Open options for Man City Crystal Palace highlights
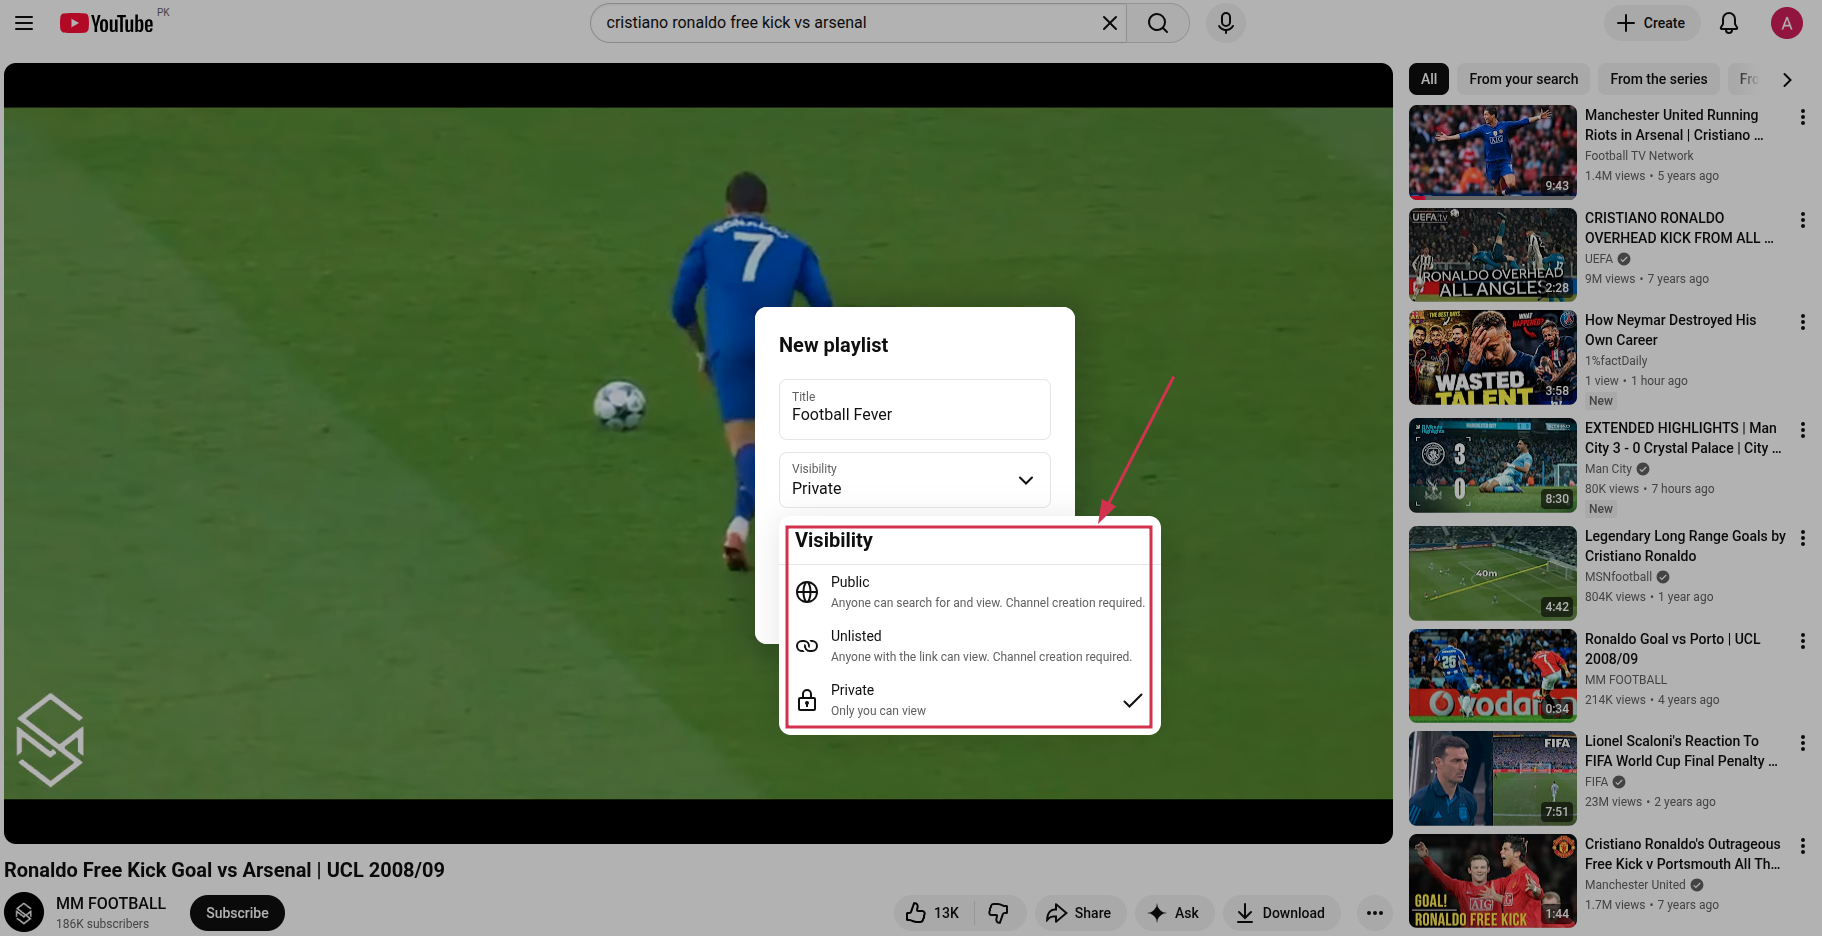Screen dimensions: 1822x936 pyautogui.click(x=1803, y=430)
